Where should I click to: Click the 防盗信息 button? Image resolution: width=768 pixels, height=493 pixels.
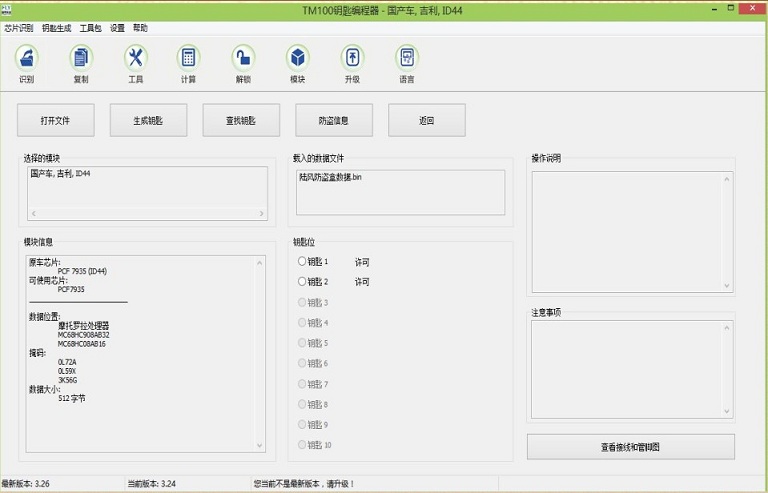[x=334, y=120]
